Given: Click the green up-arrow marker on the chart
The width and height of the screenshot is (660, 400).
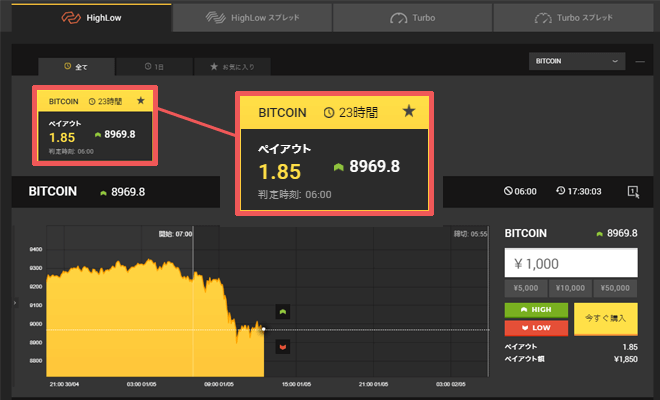Looking at the screenshot, I should pyautogui.click(x=283, y=312).
